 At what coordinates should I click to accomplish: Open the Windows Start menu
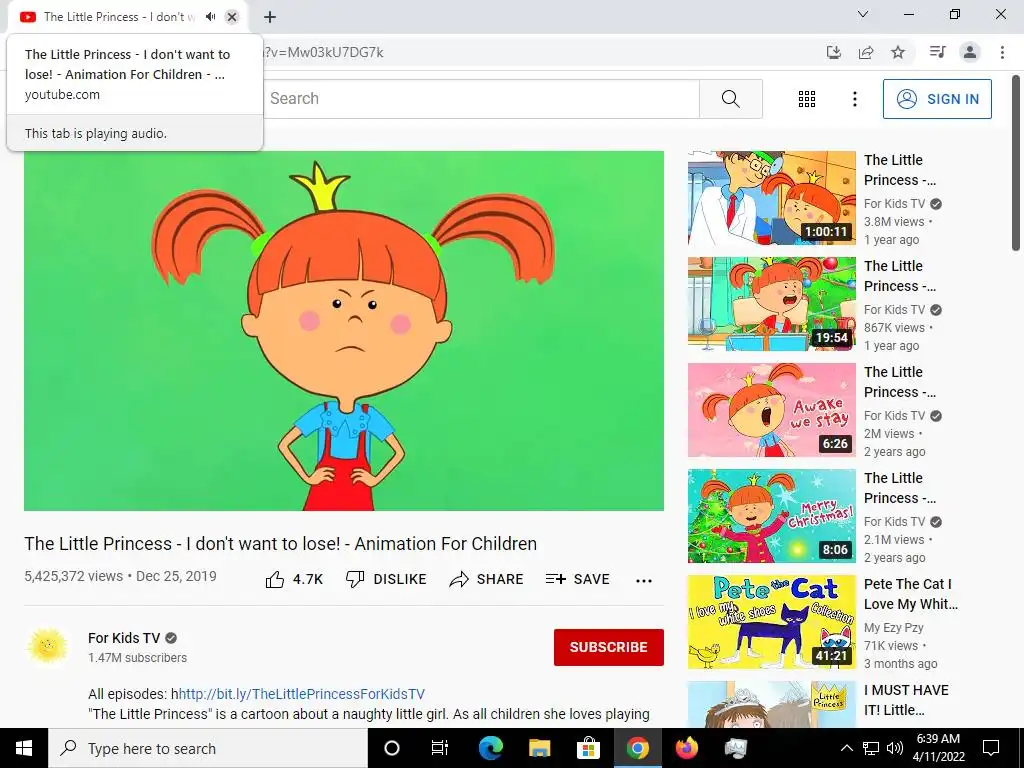point(24,748)
